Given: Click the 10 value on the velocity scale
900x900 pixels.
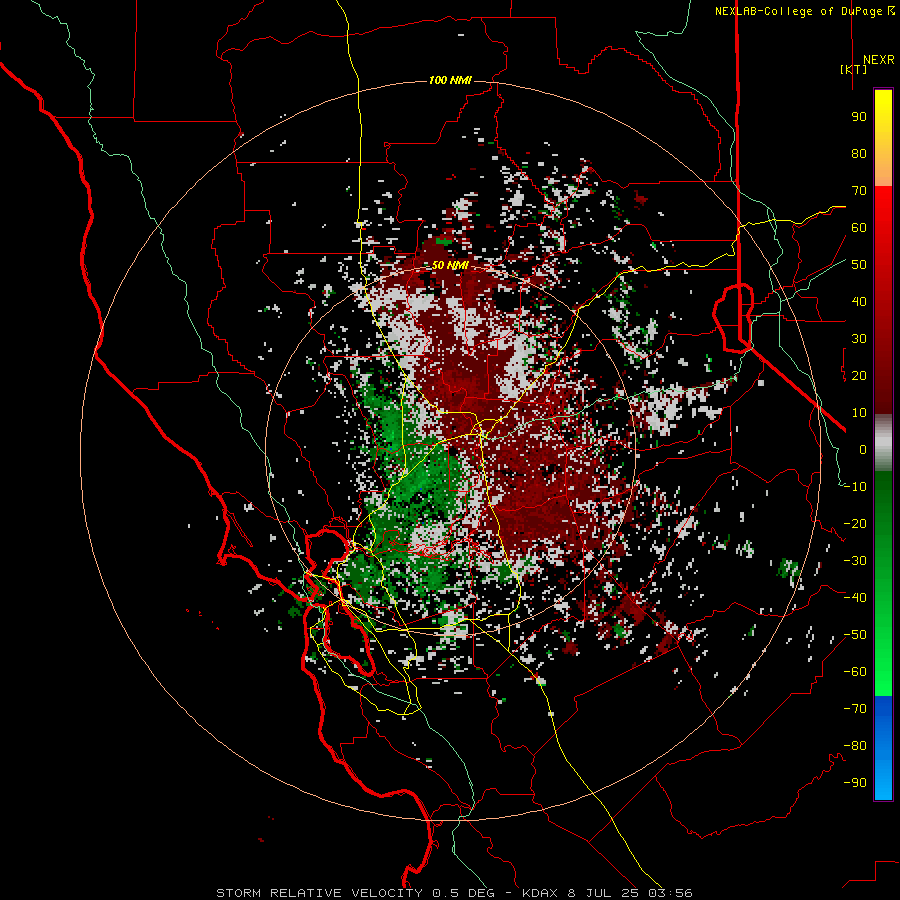Looking at the screenshot, I should [859, 413].
